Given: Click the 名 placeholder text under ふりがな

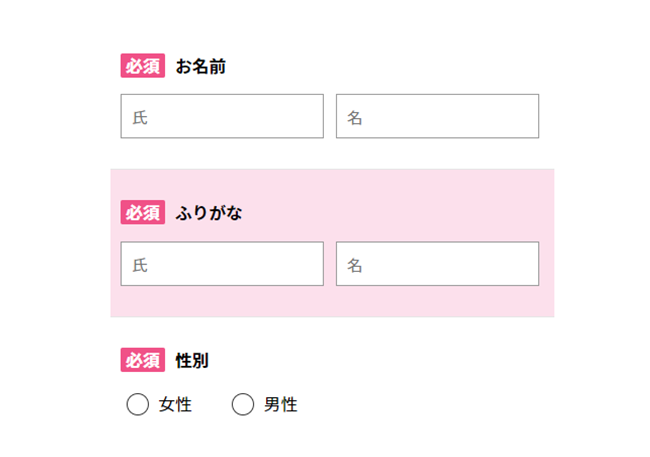Looking at the screenshot, I should pyautogui.click(x=355, y=265).
